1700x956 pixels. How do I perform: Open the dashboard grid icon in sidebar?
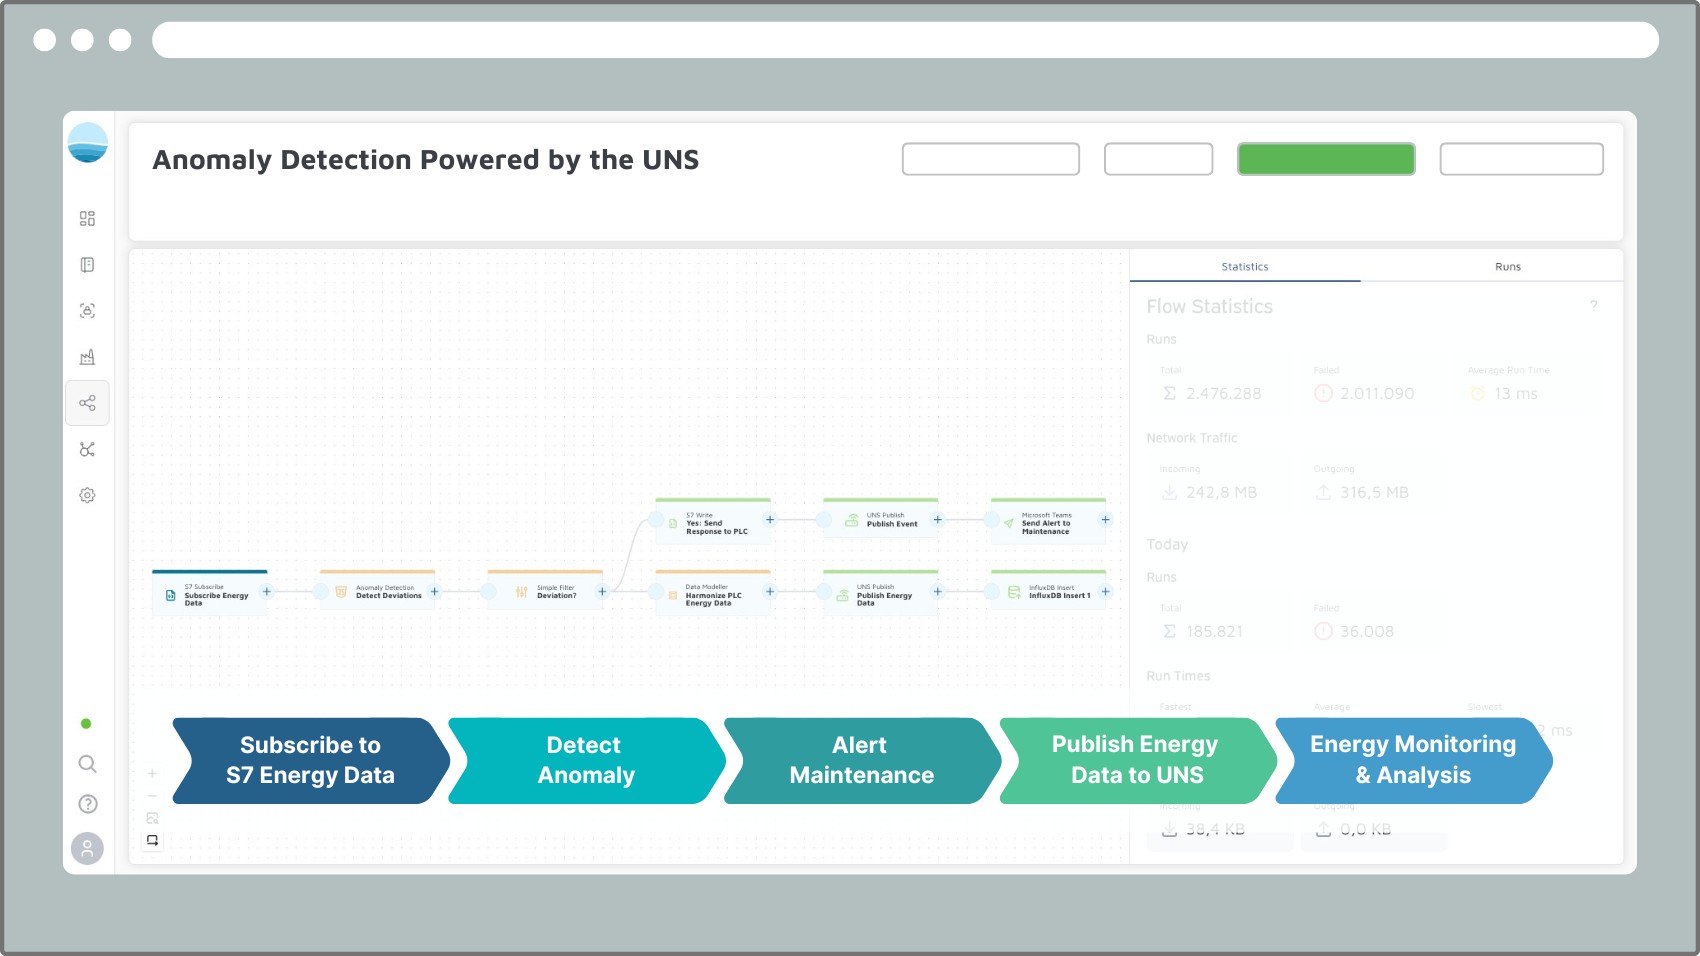(87, 219)
